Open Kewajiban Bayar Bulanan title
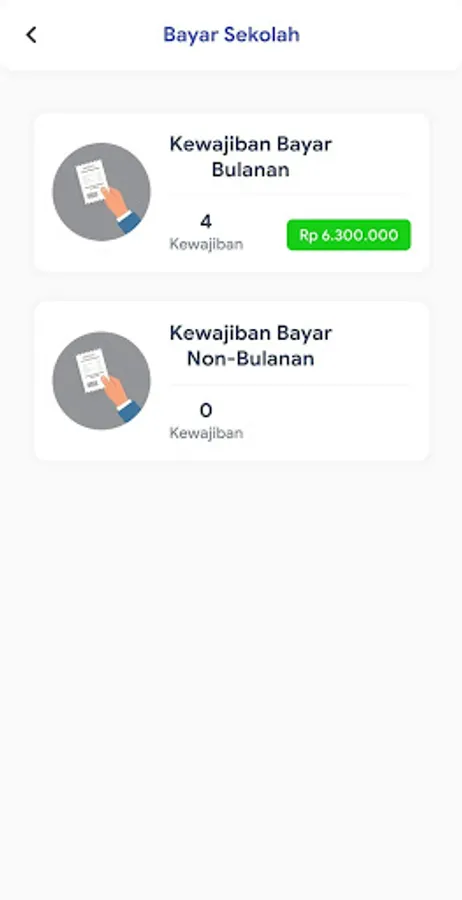The width and height of the screenshot is (462, 900). click(251, 157)
